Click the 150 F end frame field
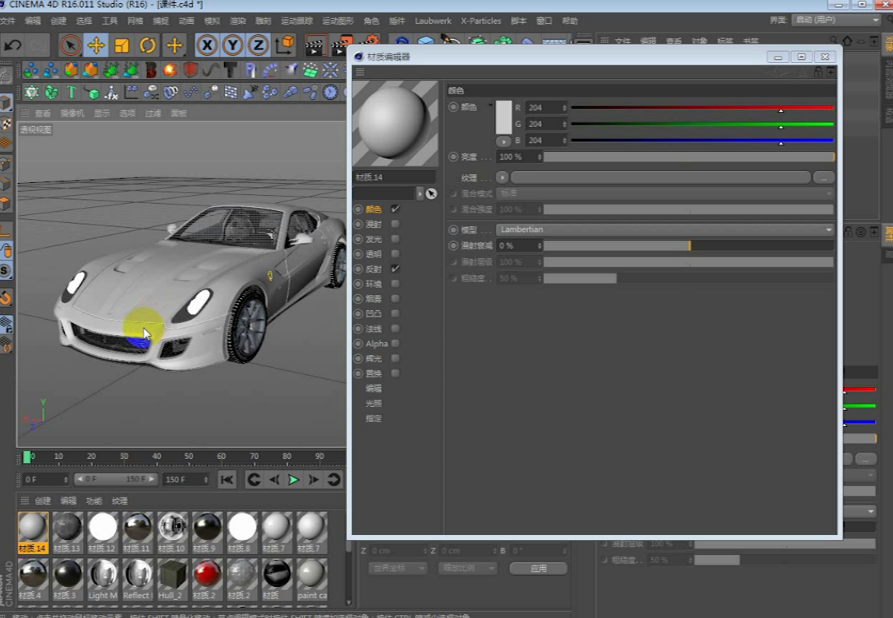The height and width of the screenshot is (618, 893). (x=186, y=480)
